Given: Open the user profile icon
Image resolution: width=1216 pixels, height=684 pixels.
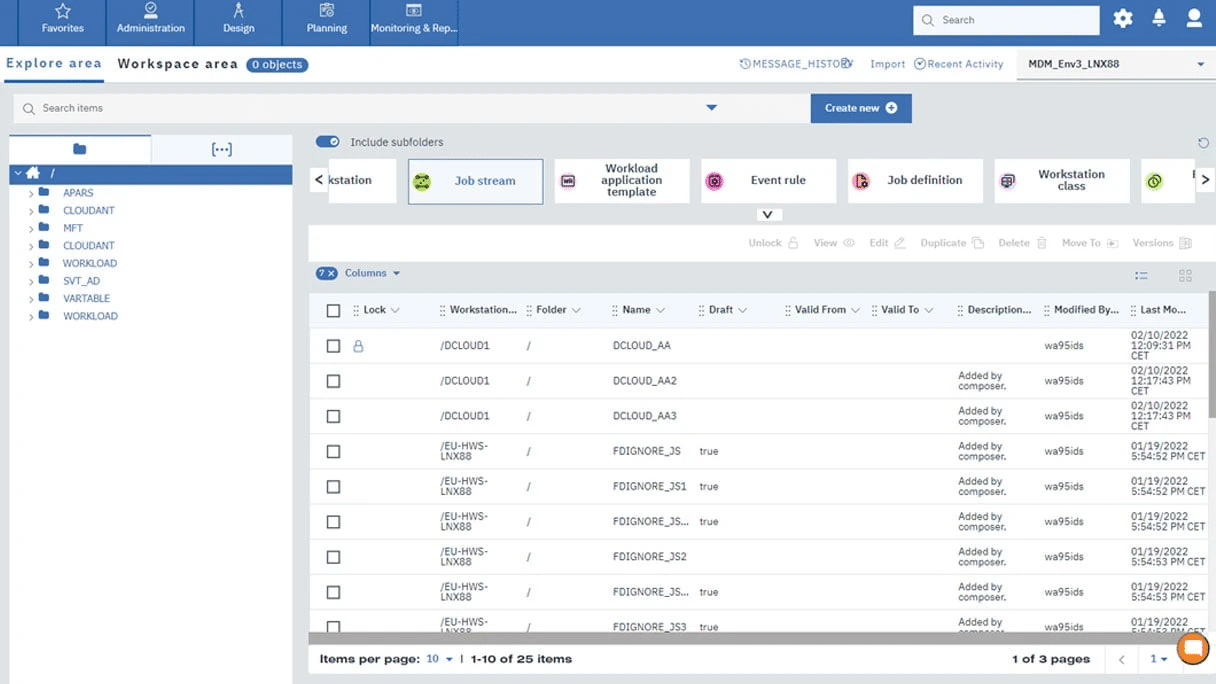Looking at the screenshot, I should tap(1194, 18).
